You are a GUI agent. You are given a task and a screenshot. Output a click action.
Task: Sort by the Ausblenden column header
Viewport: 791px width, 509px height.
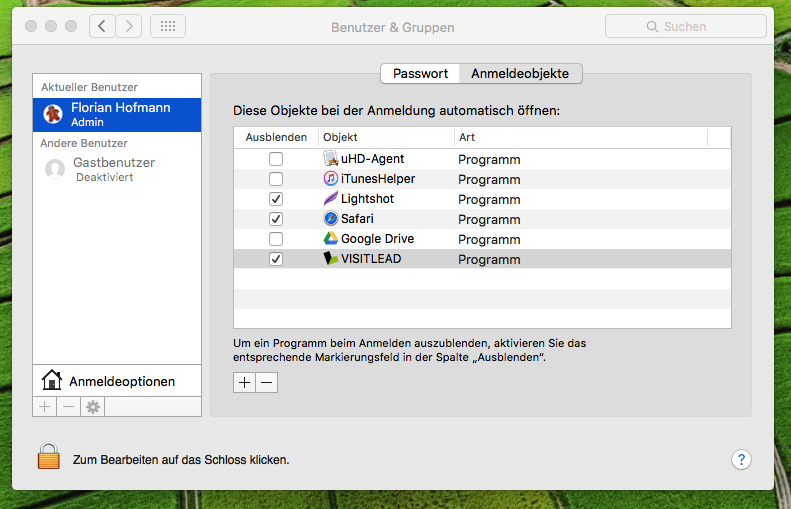(276, 137)
